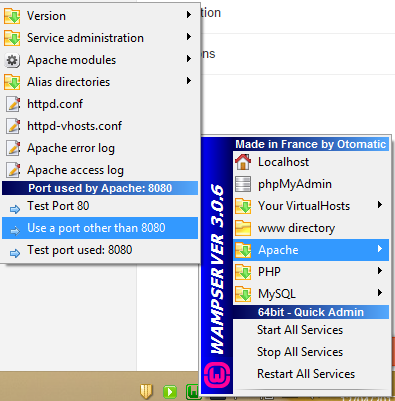This screenshot has height=401, width=395.
Task: Open httpd.conf from Apache menu
Action: coord(100,104)
